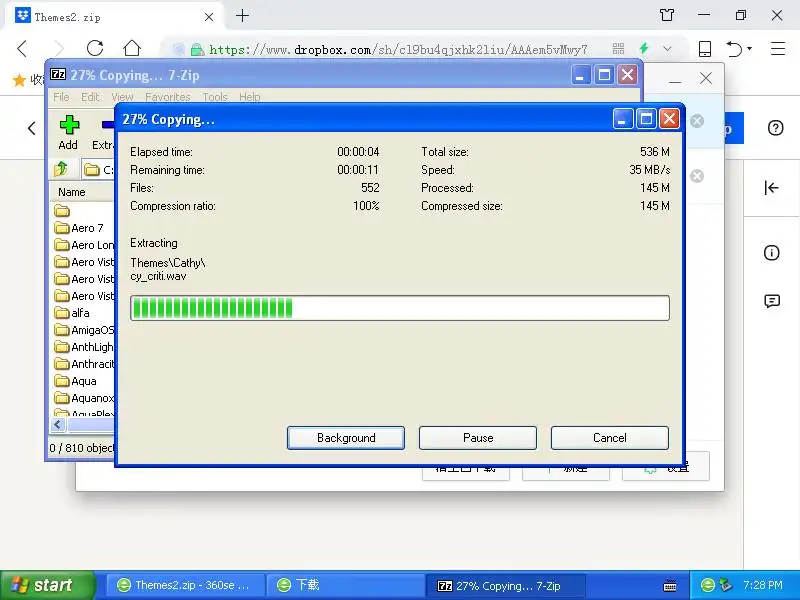Go to browser home page
Image resolution: width=800 pixels, height=600 pixels.
pyautogui.click(x=132, y=48)
